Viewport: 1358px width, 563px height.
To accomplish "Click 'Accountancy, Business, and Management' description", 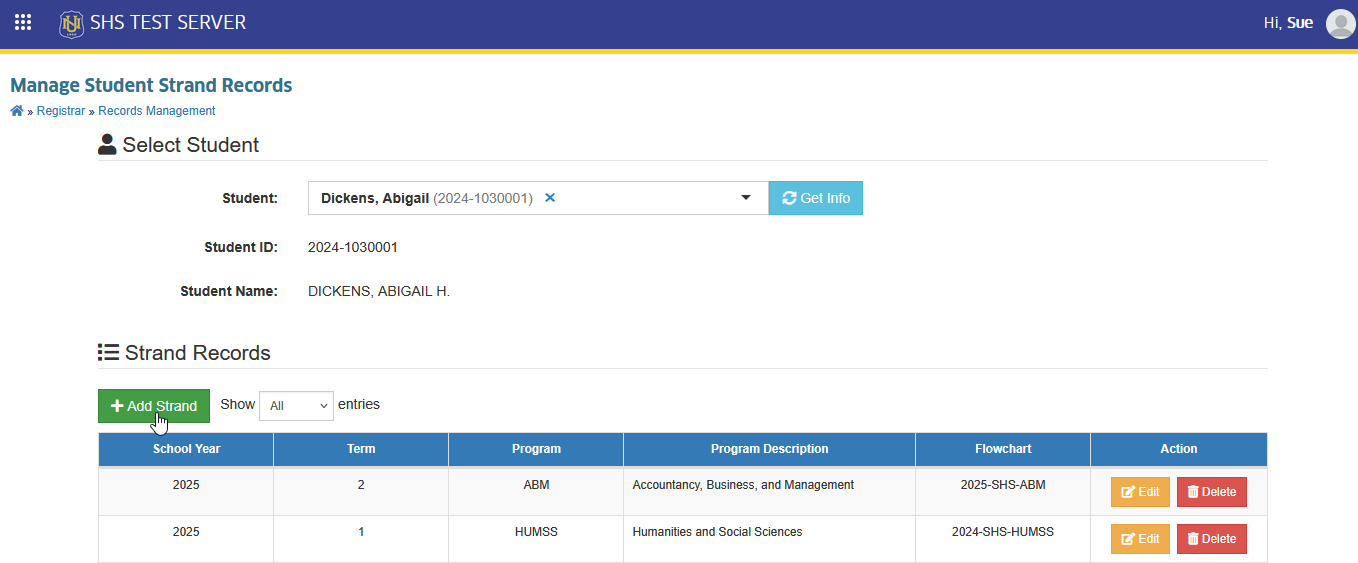I will coord(743,485).
